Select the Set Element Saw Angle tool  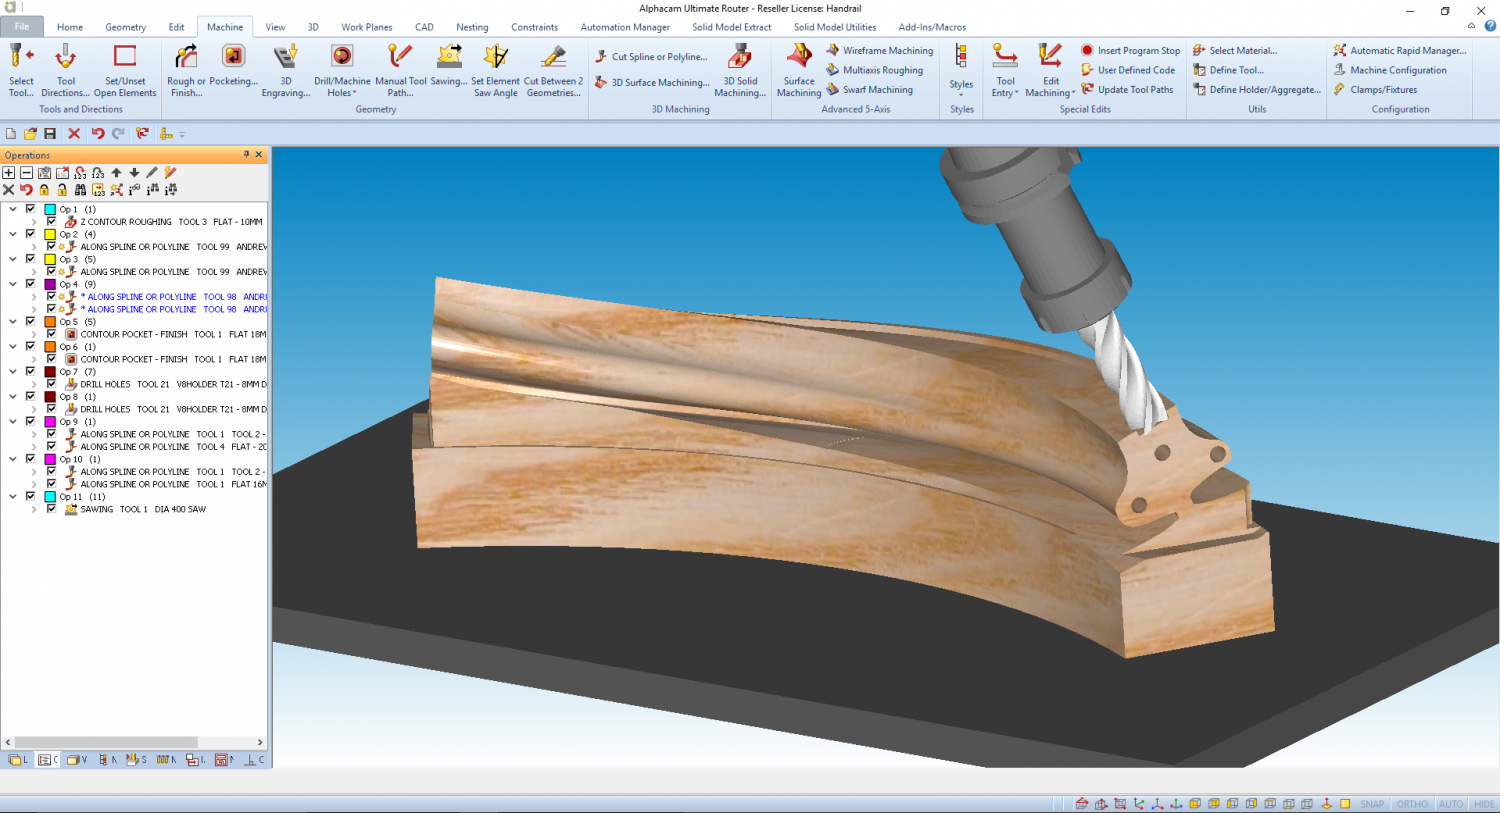click(496, 70)
